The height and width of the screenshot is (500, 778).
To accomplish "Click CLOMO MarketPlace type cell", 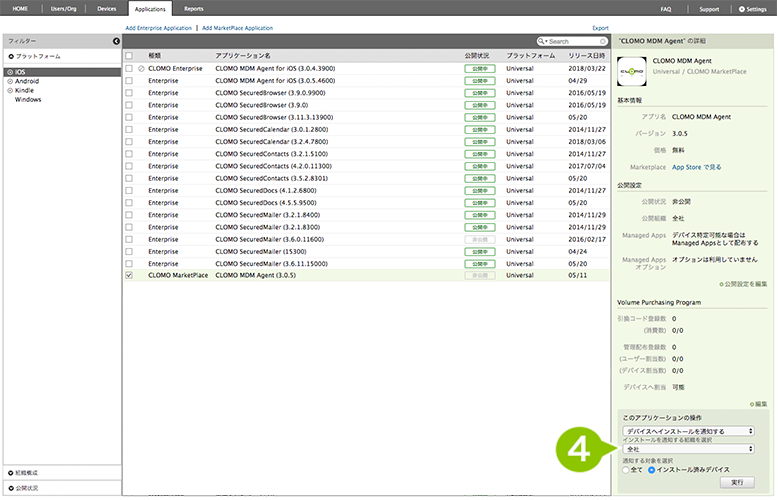I will [178, 275].
